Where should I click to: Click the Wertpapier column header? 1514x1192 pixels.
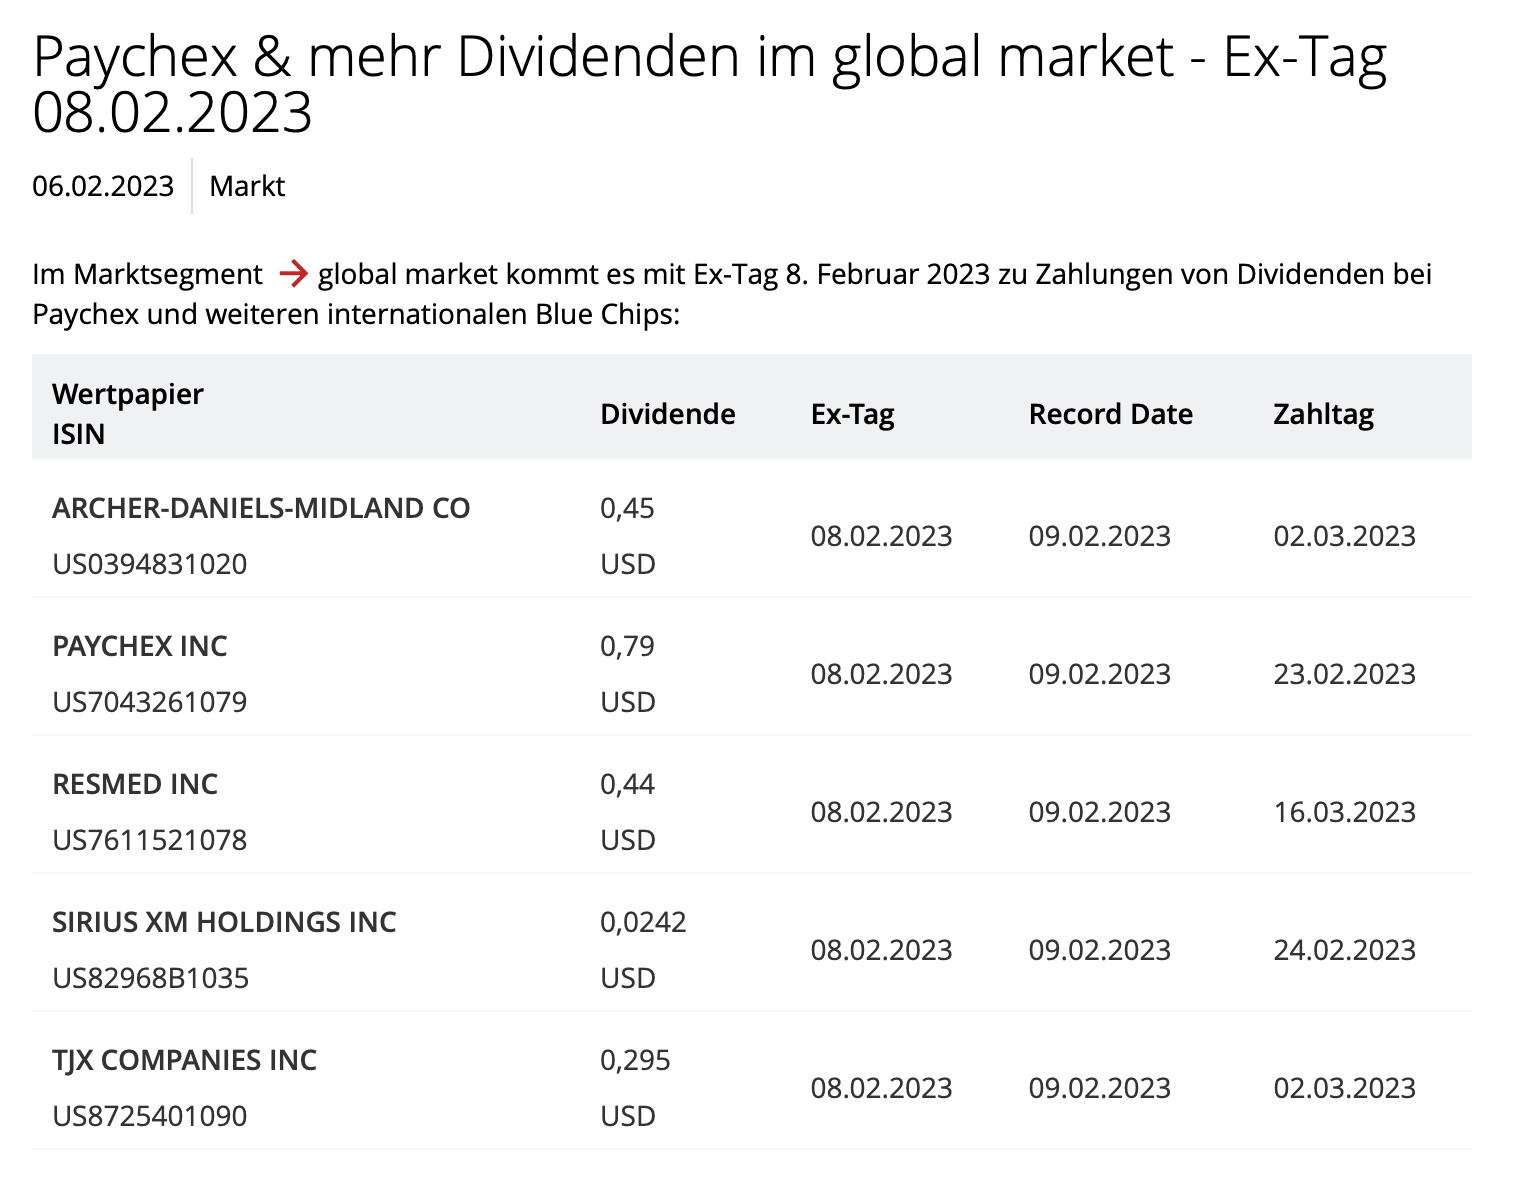[x=127, y=394]
